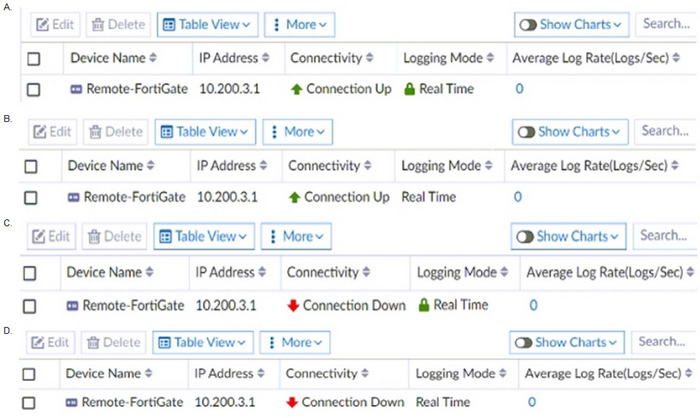Toggle the Show Charts switch in panel B
This screenshot has height=418, width=700.
point(526,132)
